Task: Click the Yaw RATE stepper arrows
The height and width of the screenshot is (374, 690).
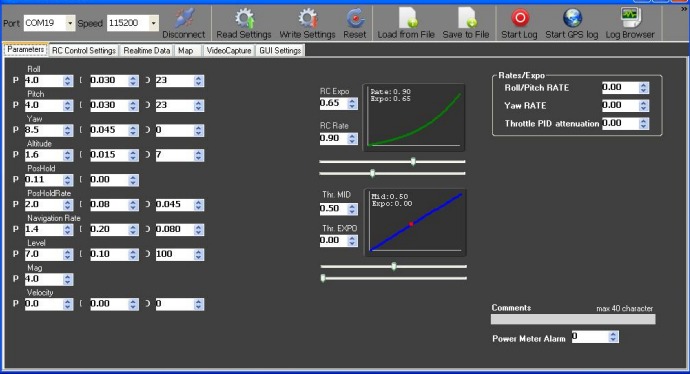Action: [x=643, y=106]
